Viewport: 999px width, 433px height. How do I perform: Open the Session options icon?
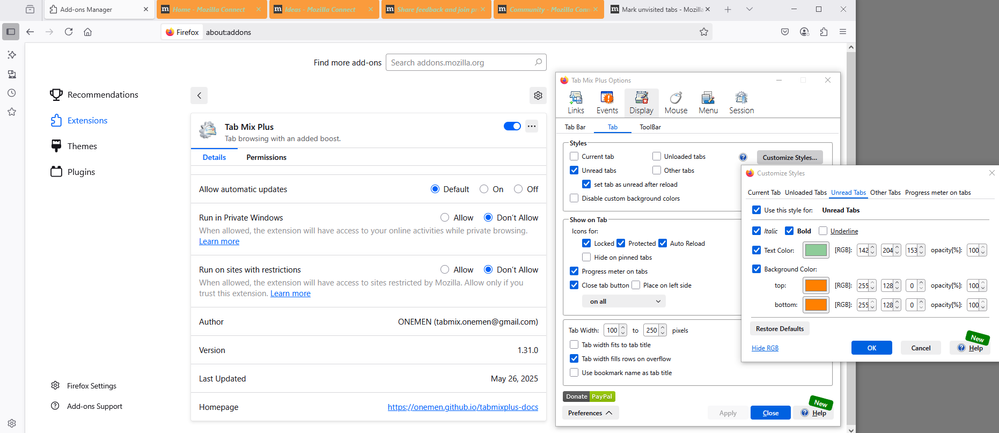(742, 103)
